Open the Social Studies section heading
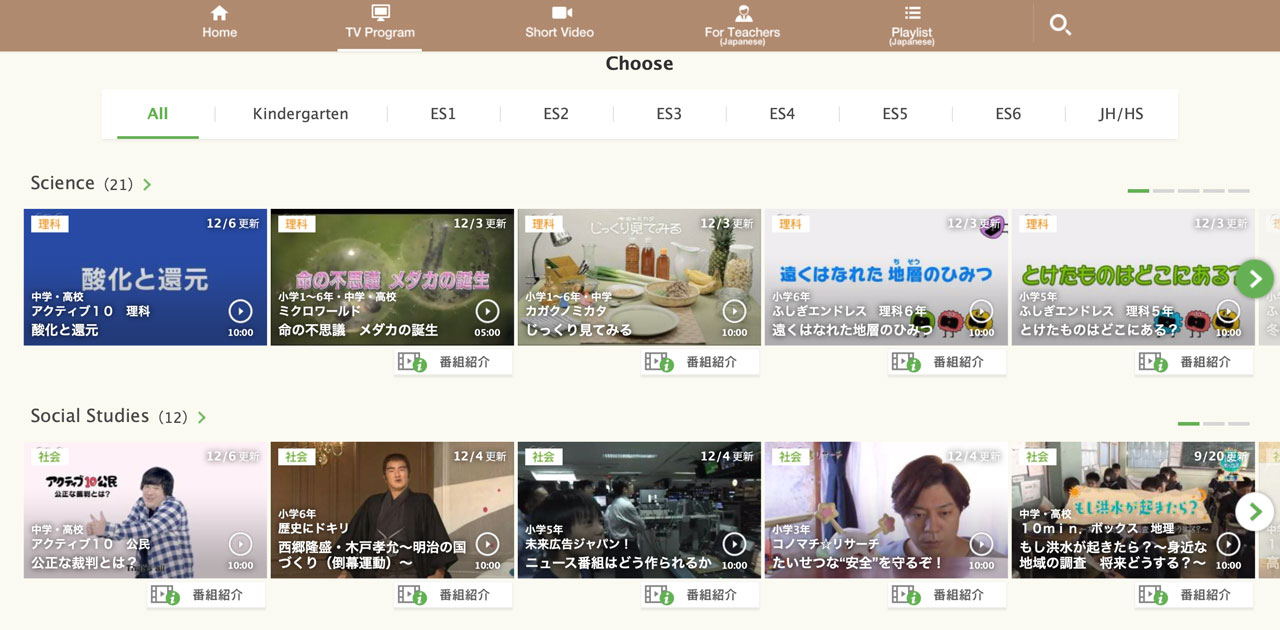The width and height of the screenshot is (1280, 630). point(89,416)
